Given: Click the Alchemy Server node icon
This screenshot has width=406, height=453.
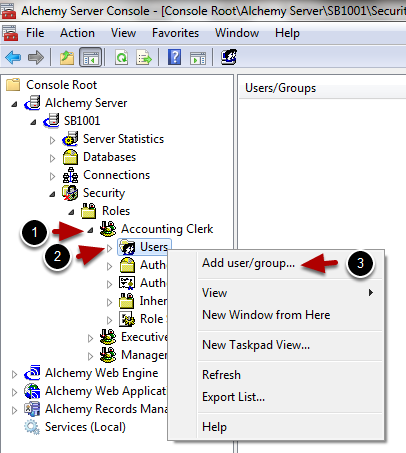Looking at the screenshot, I should point(33,103).
